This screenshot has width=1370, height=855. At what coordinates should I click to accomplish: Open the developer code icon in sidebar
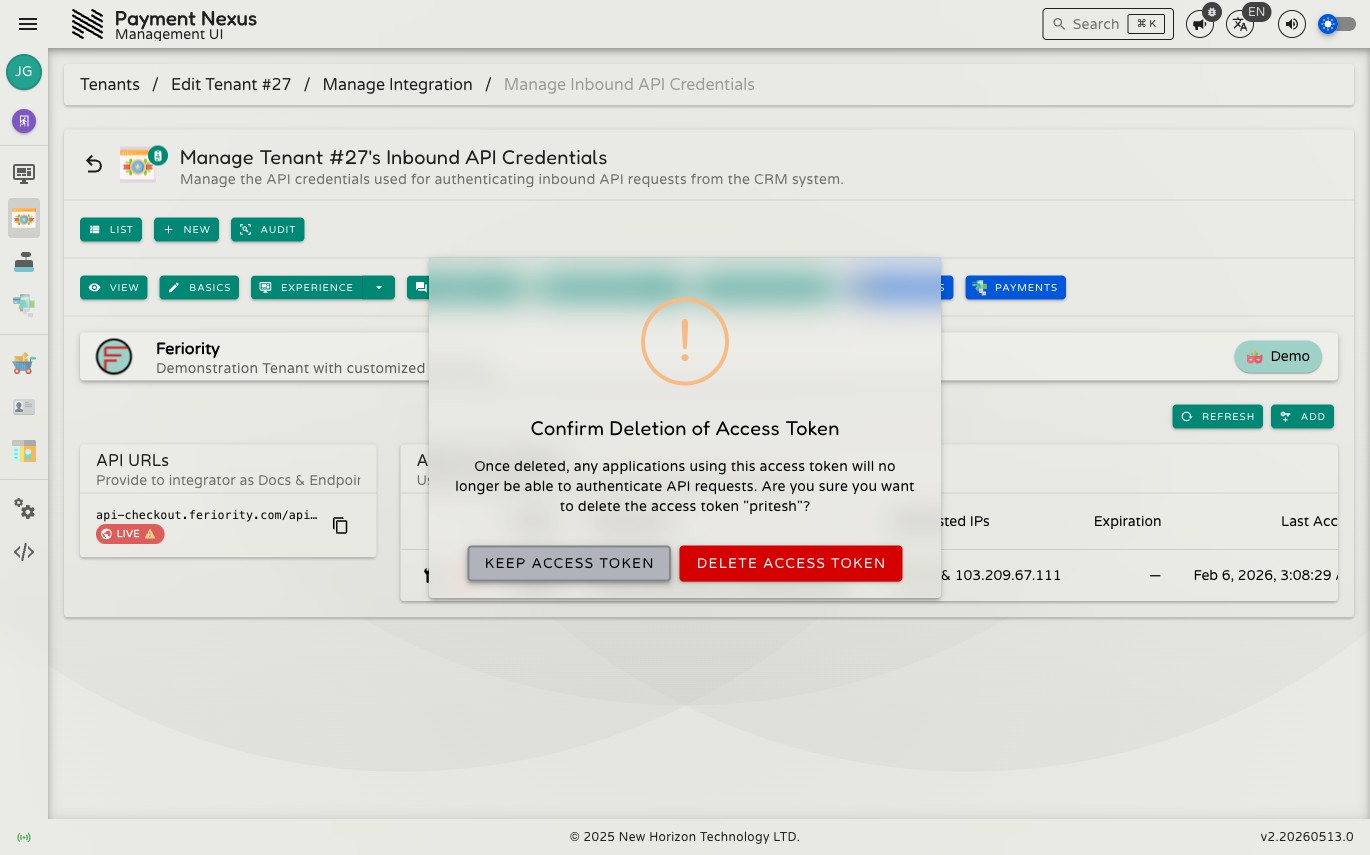[24, 552]
